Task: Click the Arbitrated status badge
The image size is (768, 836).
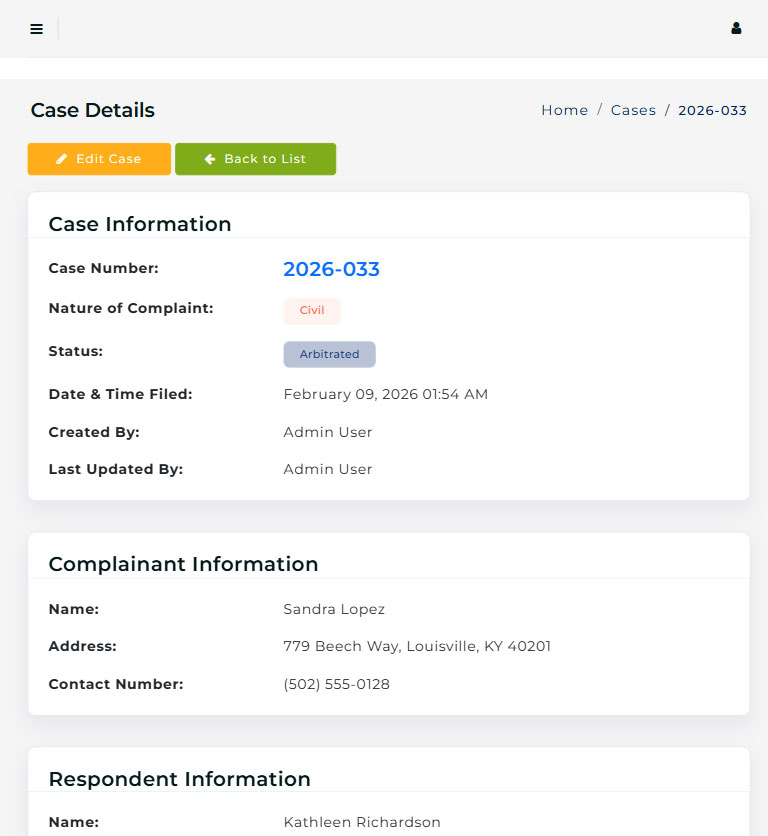Action: (329, 354)
